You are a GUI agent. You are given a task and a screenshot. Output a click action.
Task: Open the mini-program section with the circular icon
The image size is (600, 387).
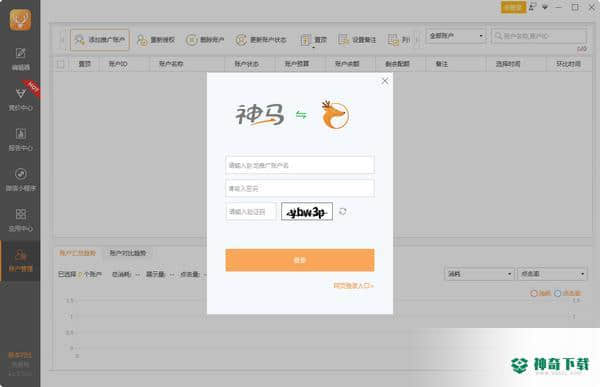click(x=20, y=180)
